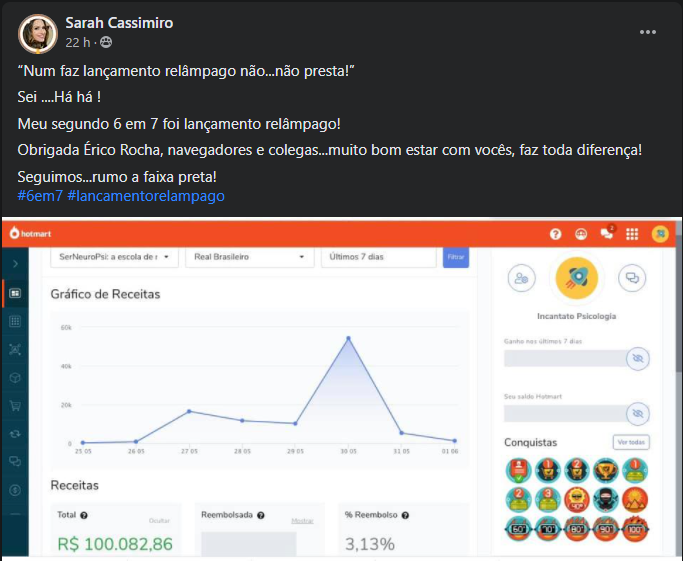Open the #6em7 hashtag
This screenshot has width=683, height=561.
(x=40, y=196)
